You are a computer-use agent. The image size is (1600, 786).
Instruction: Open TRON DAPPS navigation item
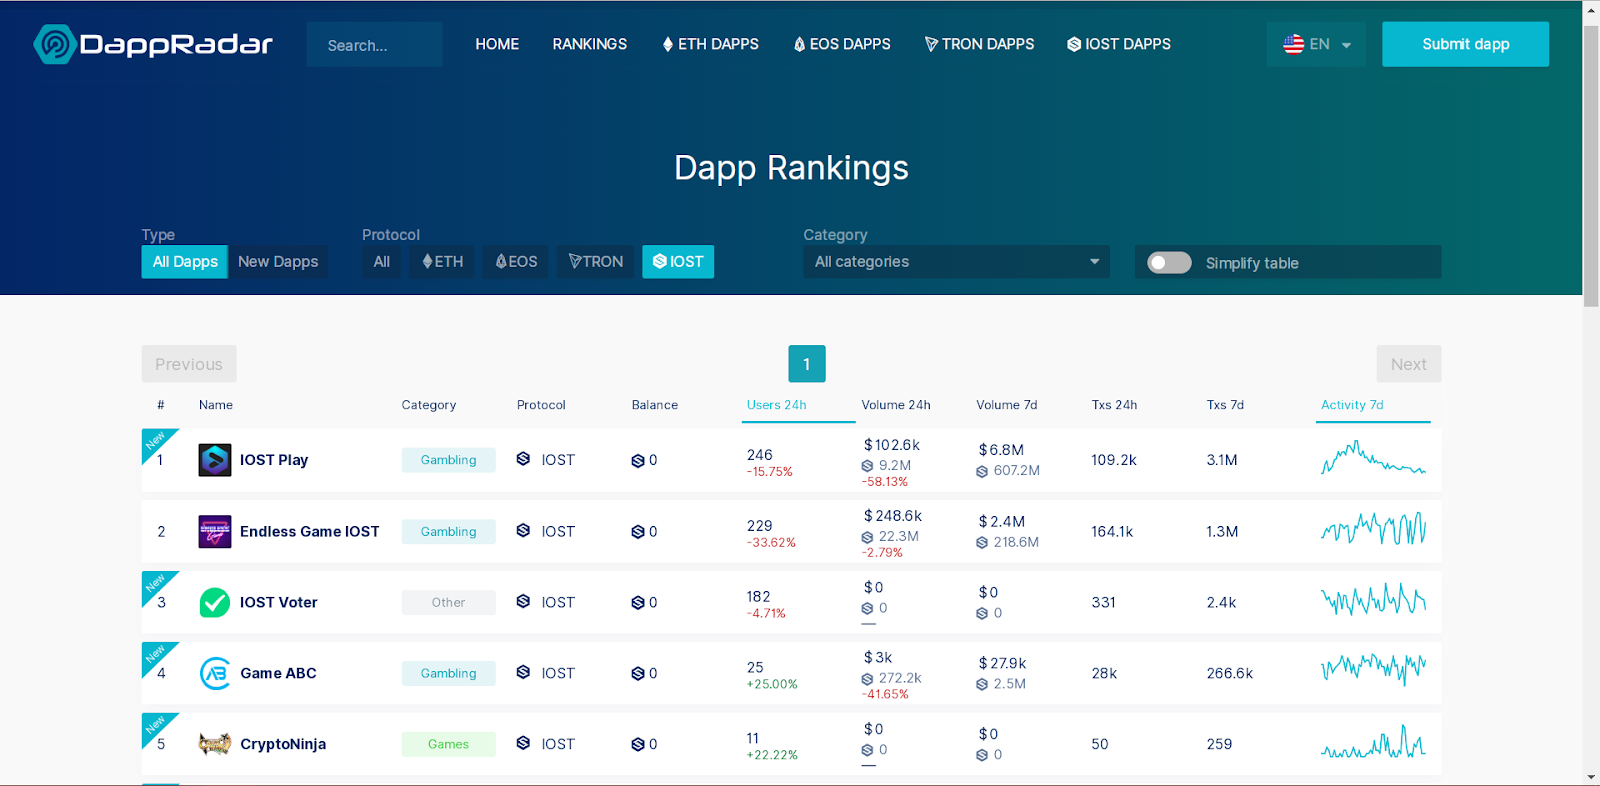(980, 44)
